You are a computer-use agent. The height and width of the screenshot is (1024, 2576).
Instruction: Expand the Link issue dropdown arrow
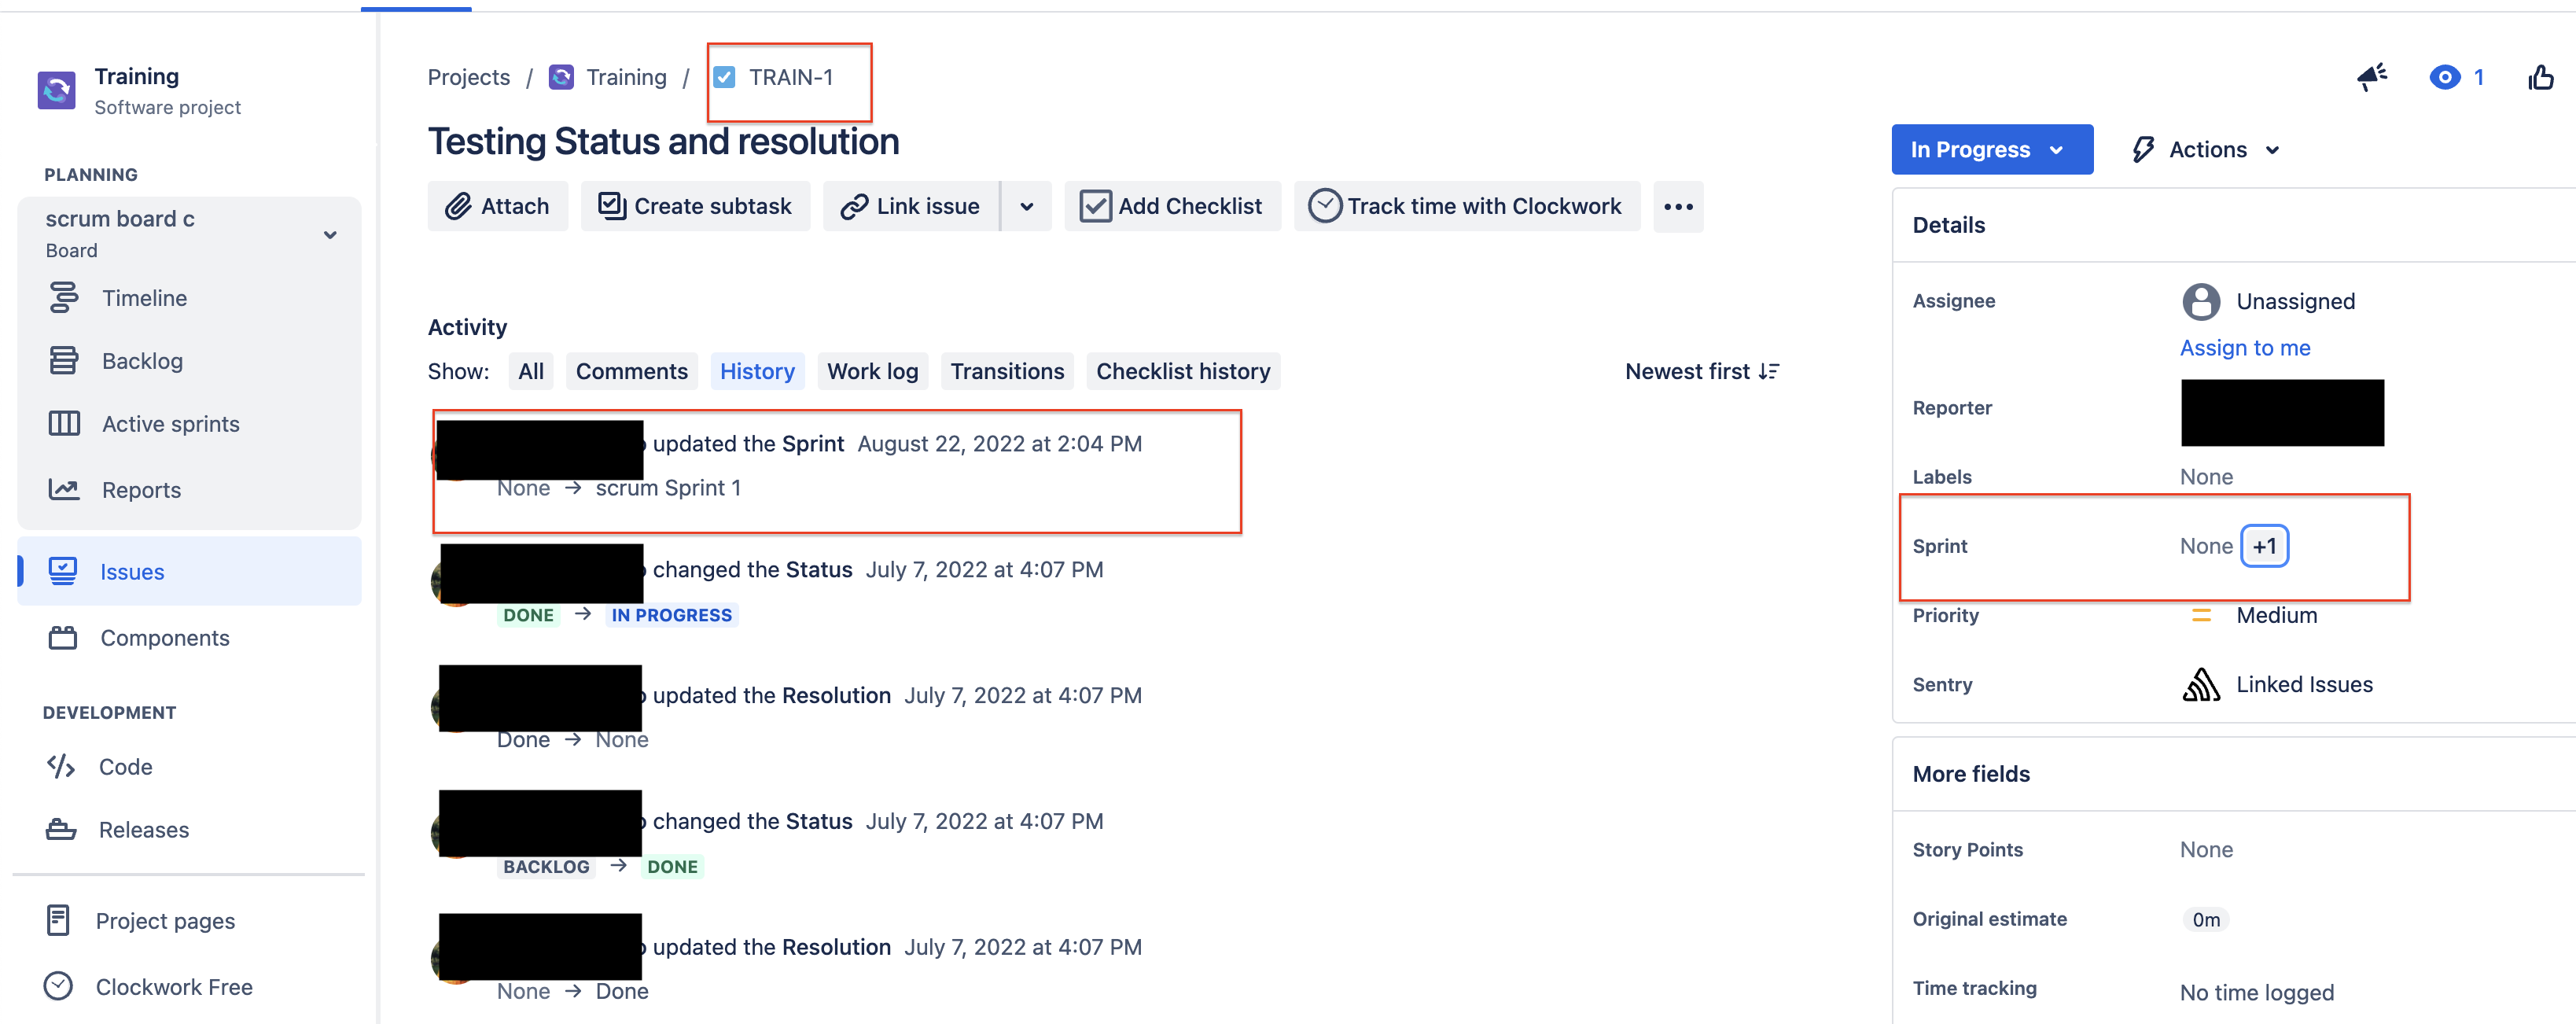click(1026, 207)
